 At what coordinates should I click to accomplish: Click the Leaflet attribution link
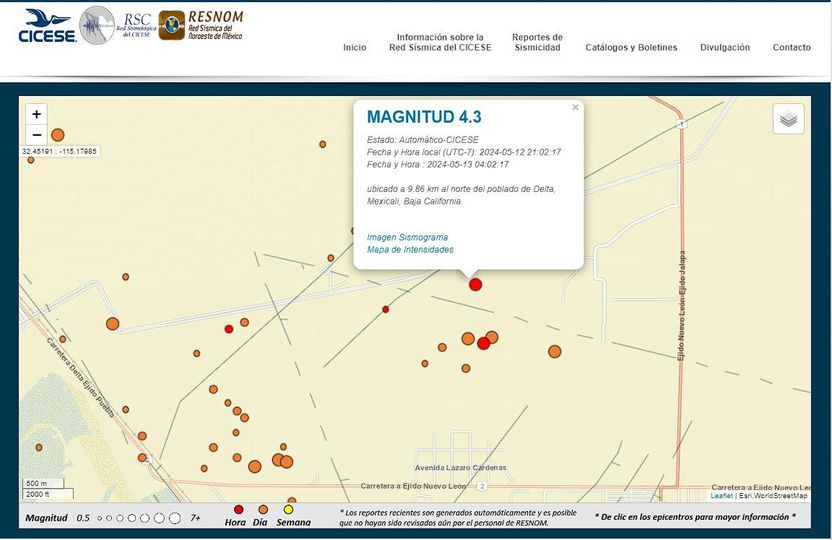721,496
